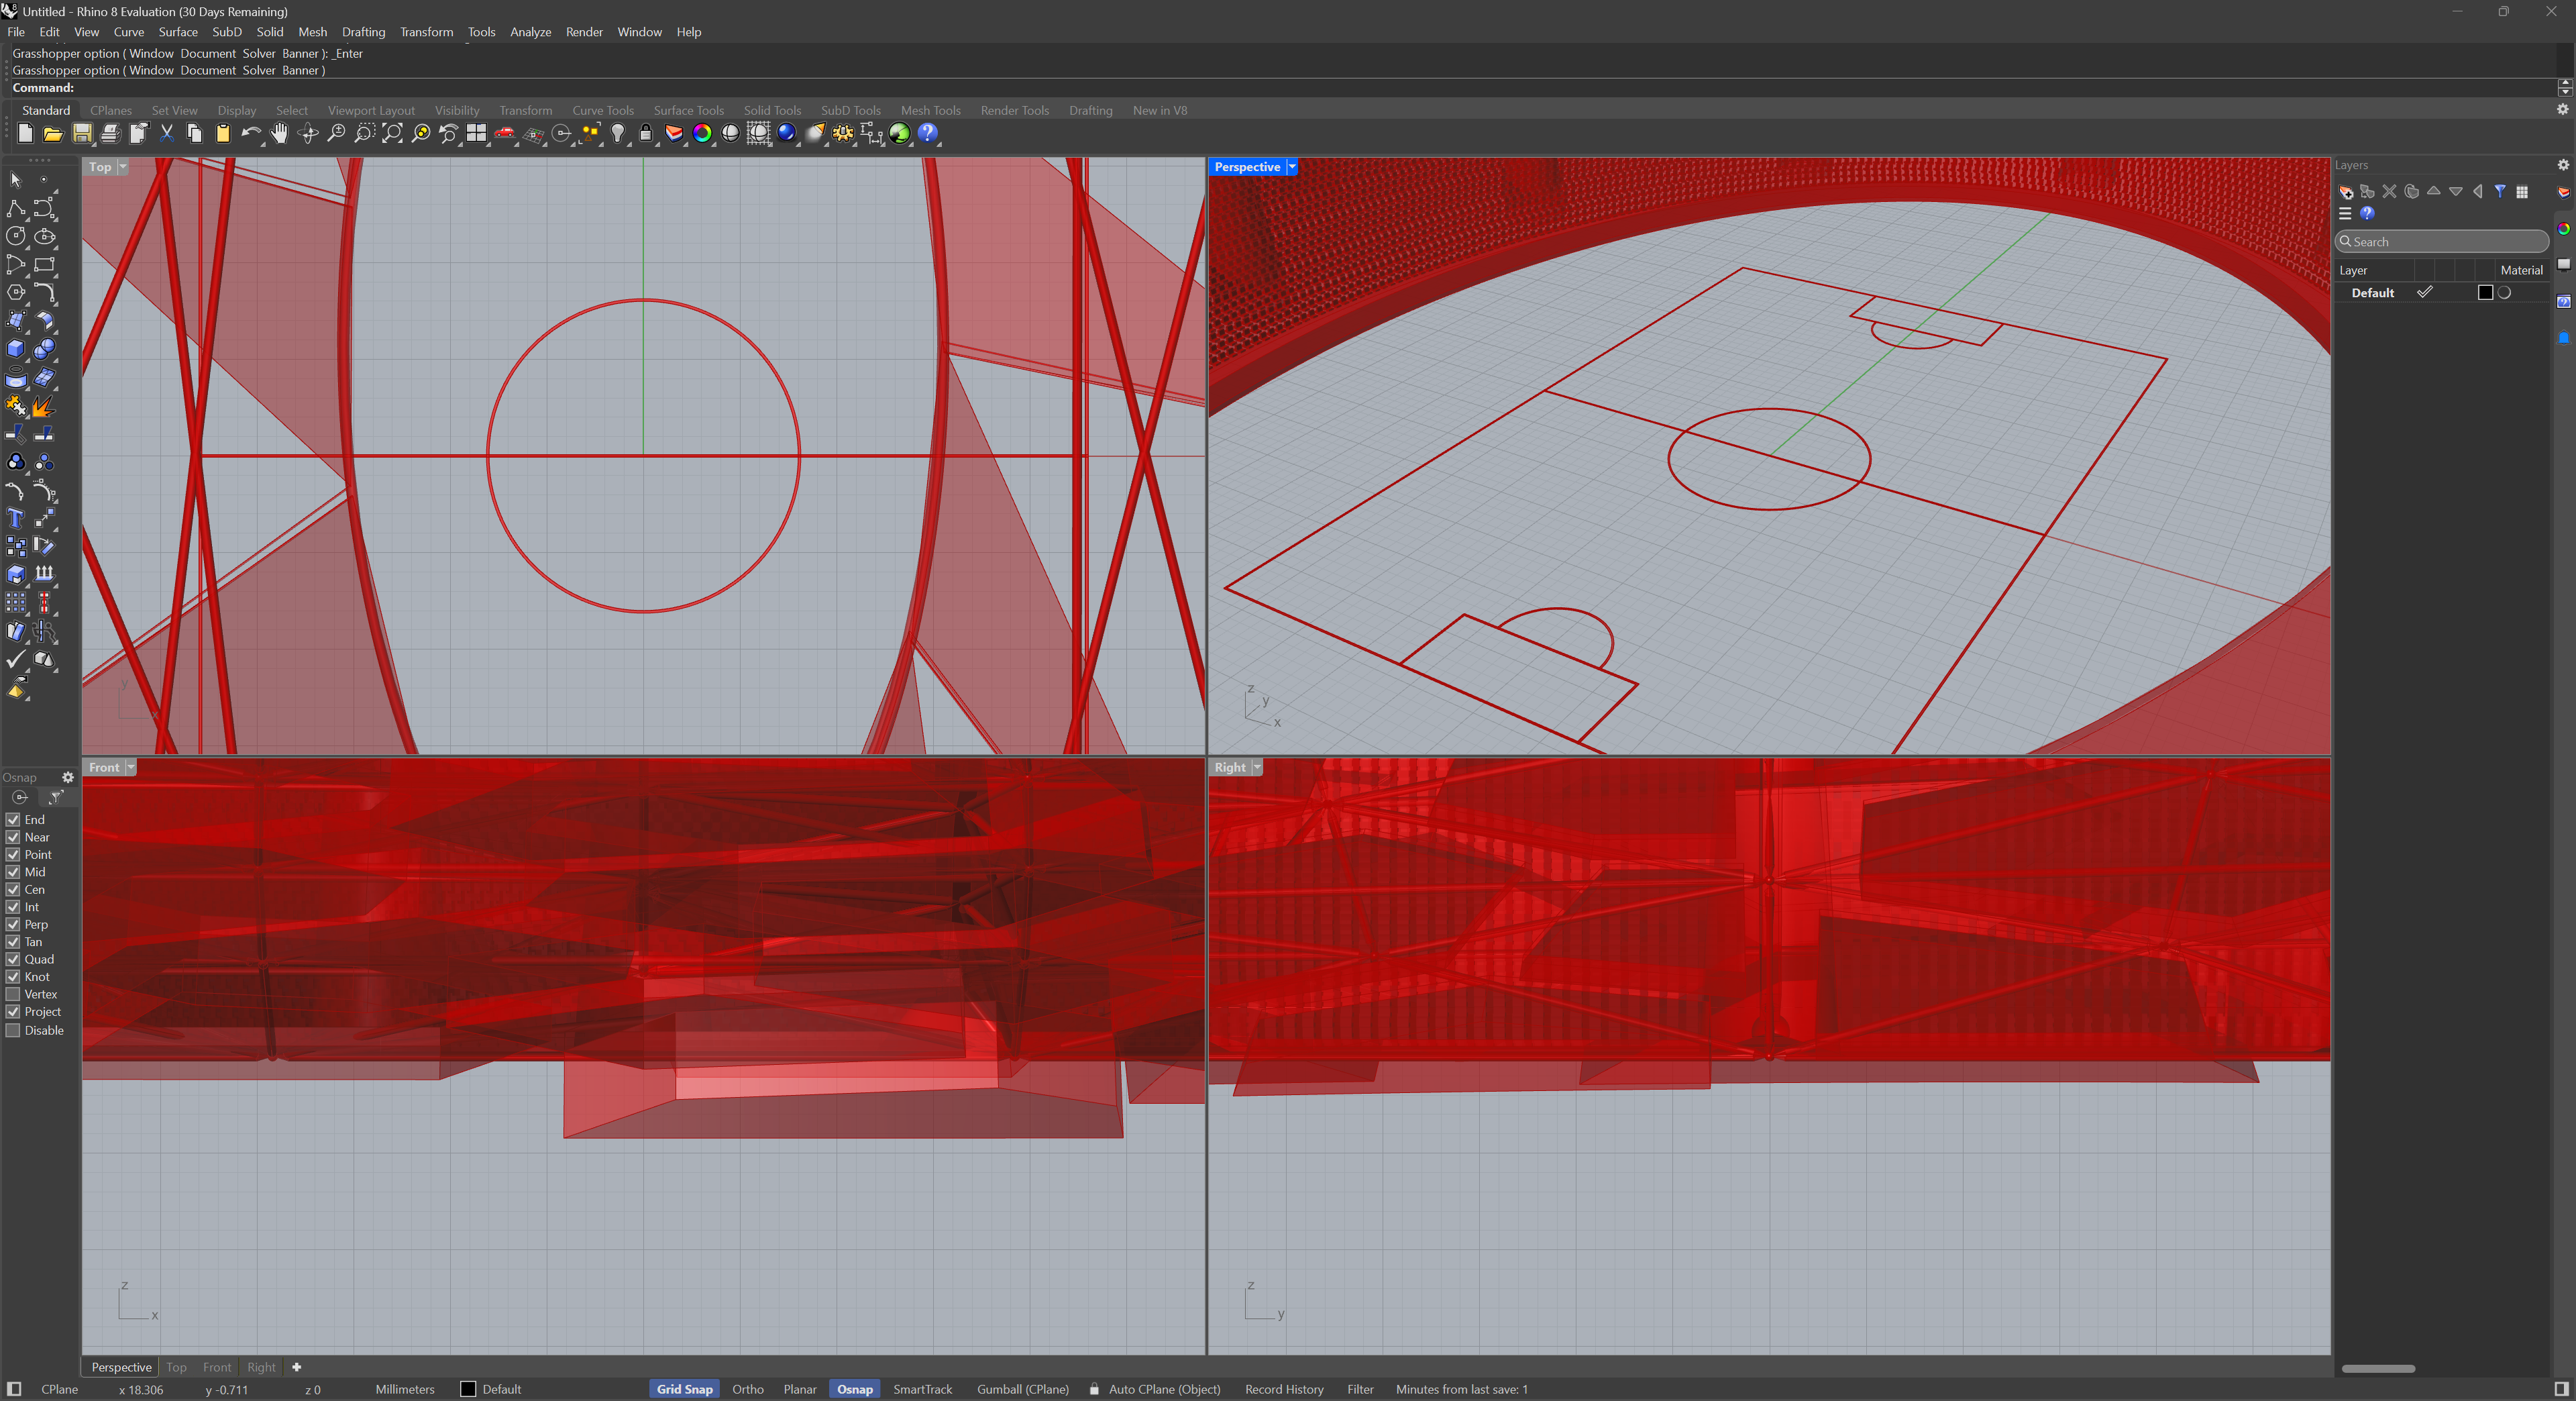Click the Hide objects lightbulb icon

[618, 133]
